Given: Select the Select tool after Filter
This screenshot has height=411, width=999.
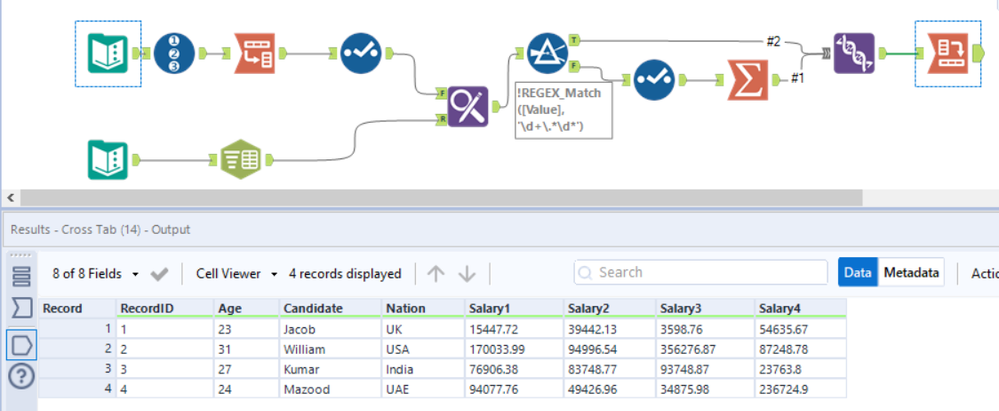Looking at the screenshot, I should (x=654, y=80).
